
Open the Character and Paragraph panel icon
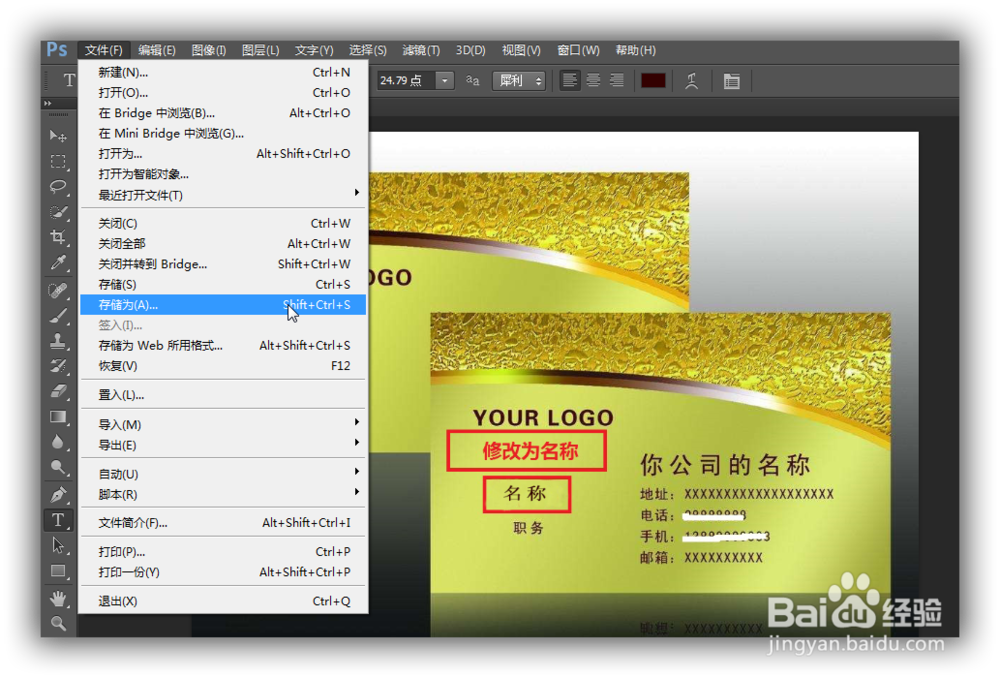[732, 81]
